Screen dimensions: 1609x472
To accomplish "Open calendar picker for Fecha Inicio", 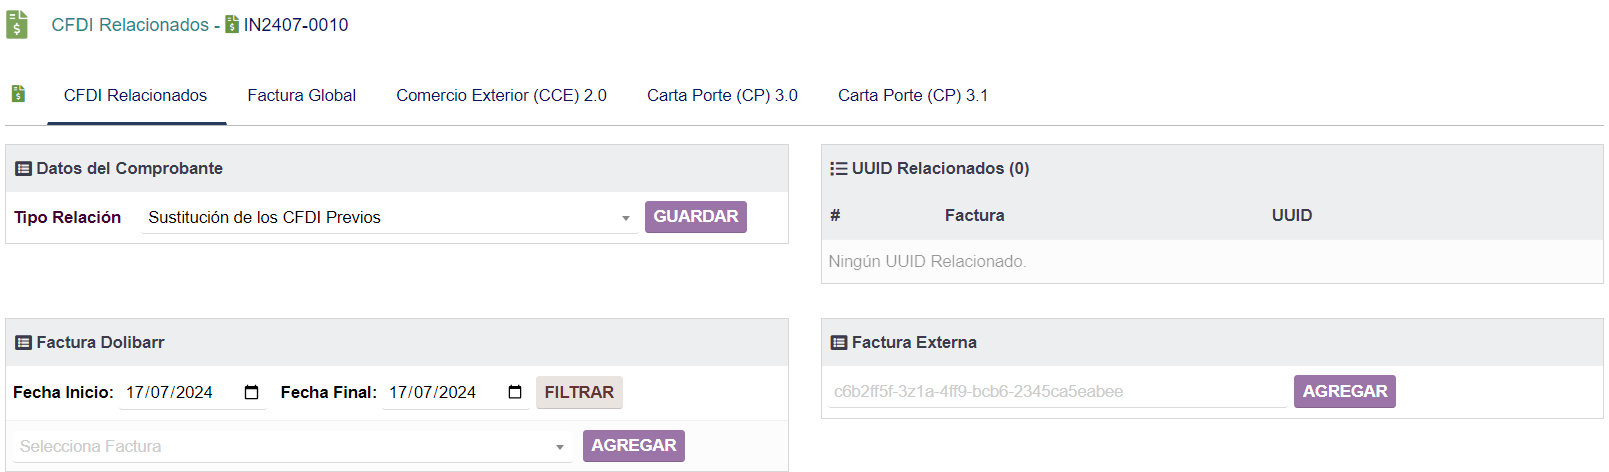I will click(252, 393).
